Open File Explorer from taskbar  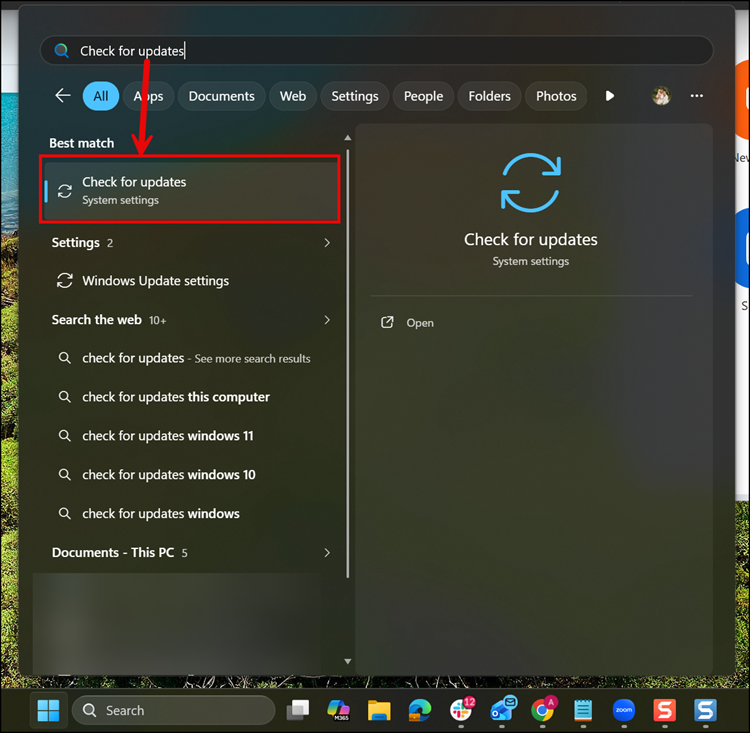click(379, 710)
